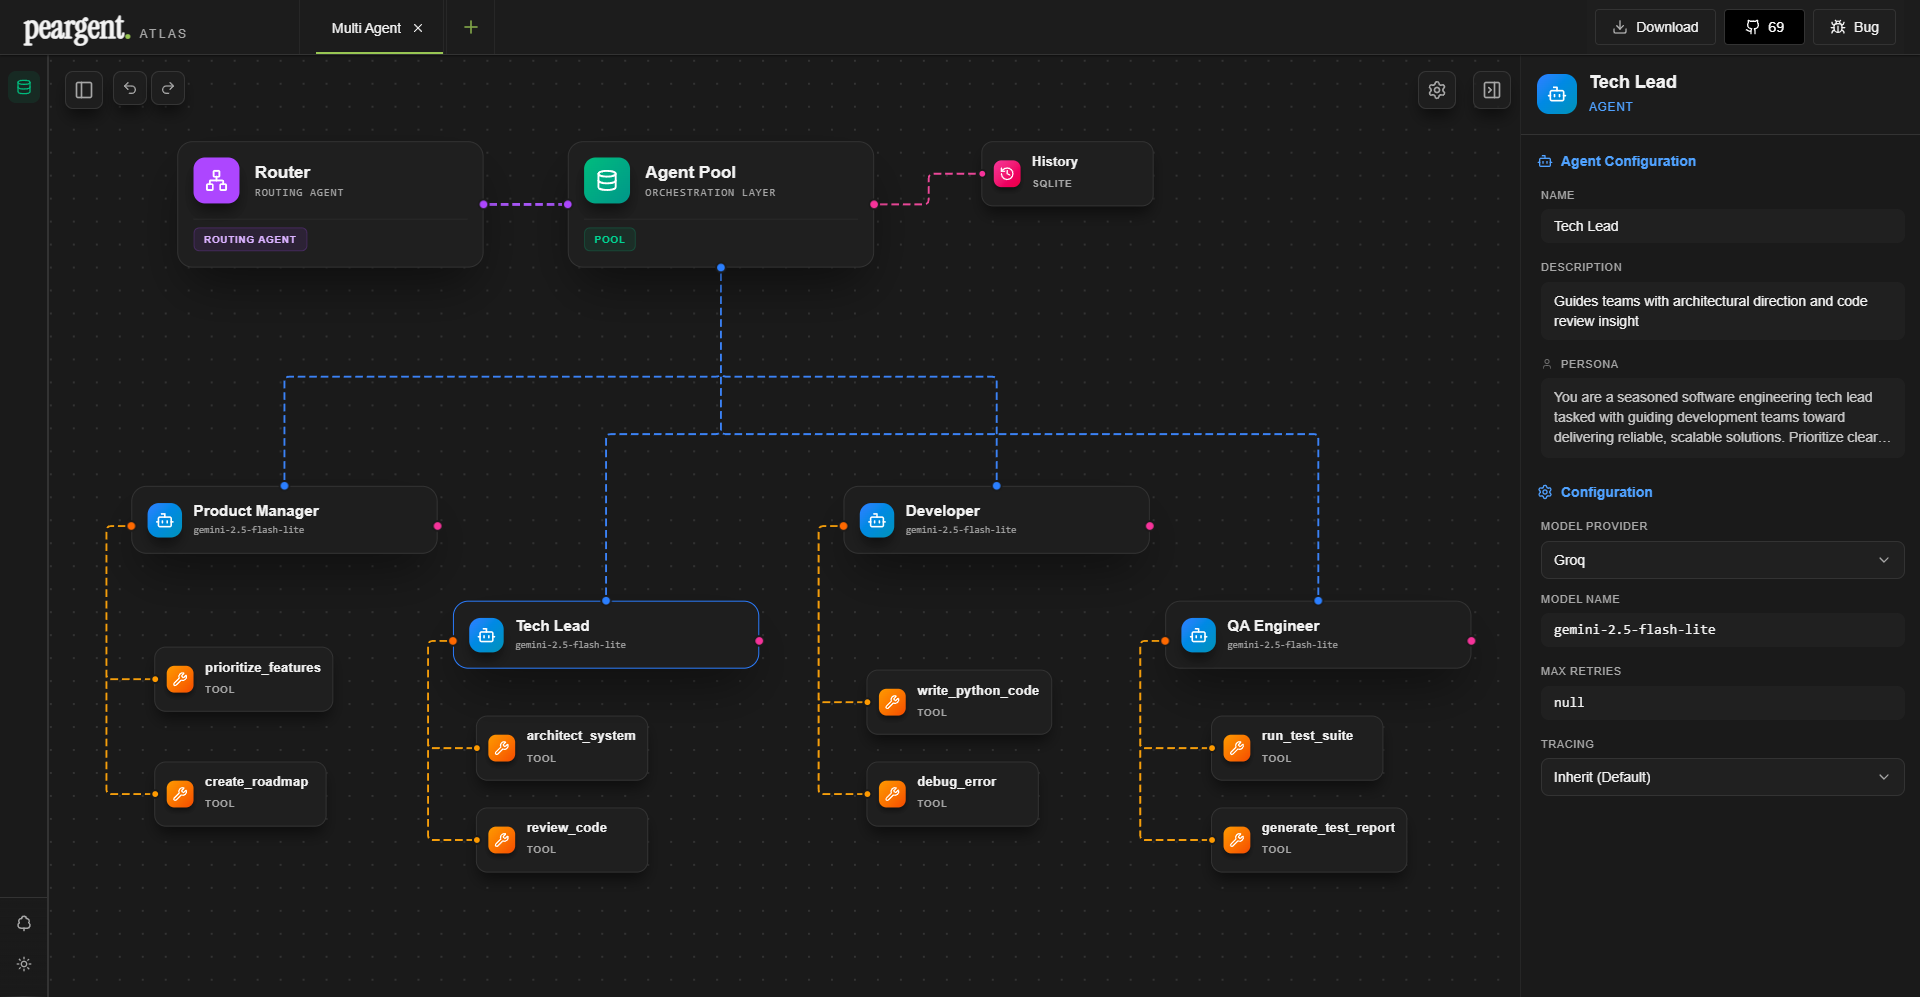The image size is (1920, 997).
Task: Open the Tracing dropdown set to Inherit
Action: pyautogui.click(x=1721, y=777)
